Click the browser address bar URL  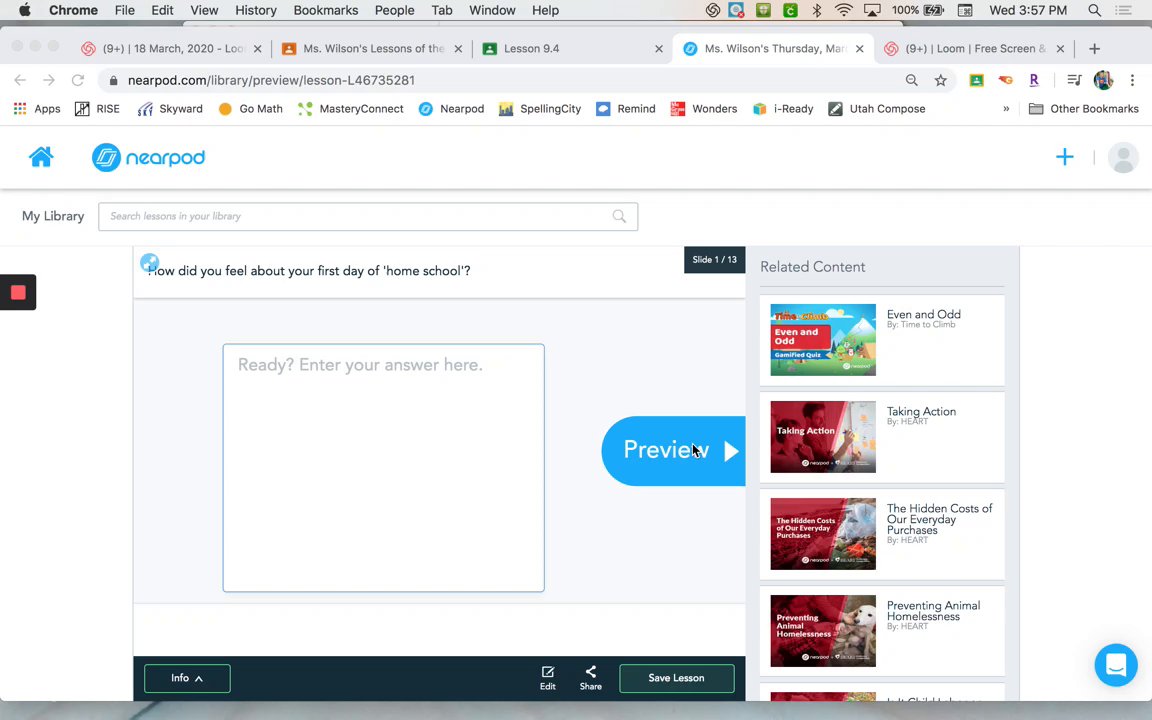(271, 80)
